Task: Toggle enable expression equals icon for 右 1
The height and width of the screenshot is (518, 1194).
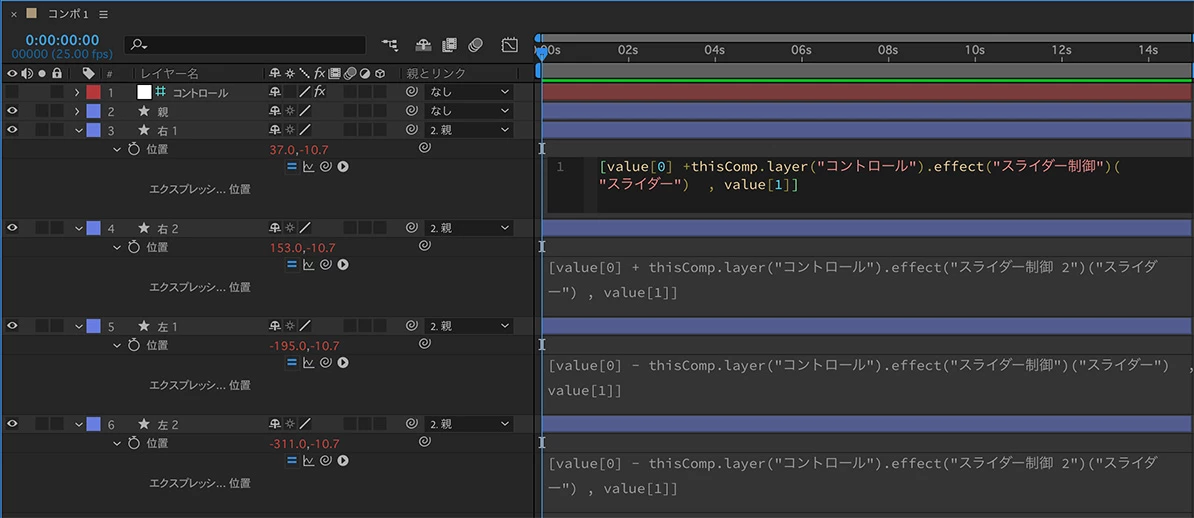Action: [x=292, y=166]
